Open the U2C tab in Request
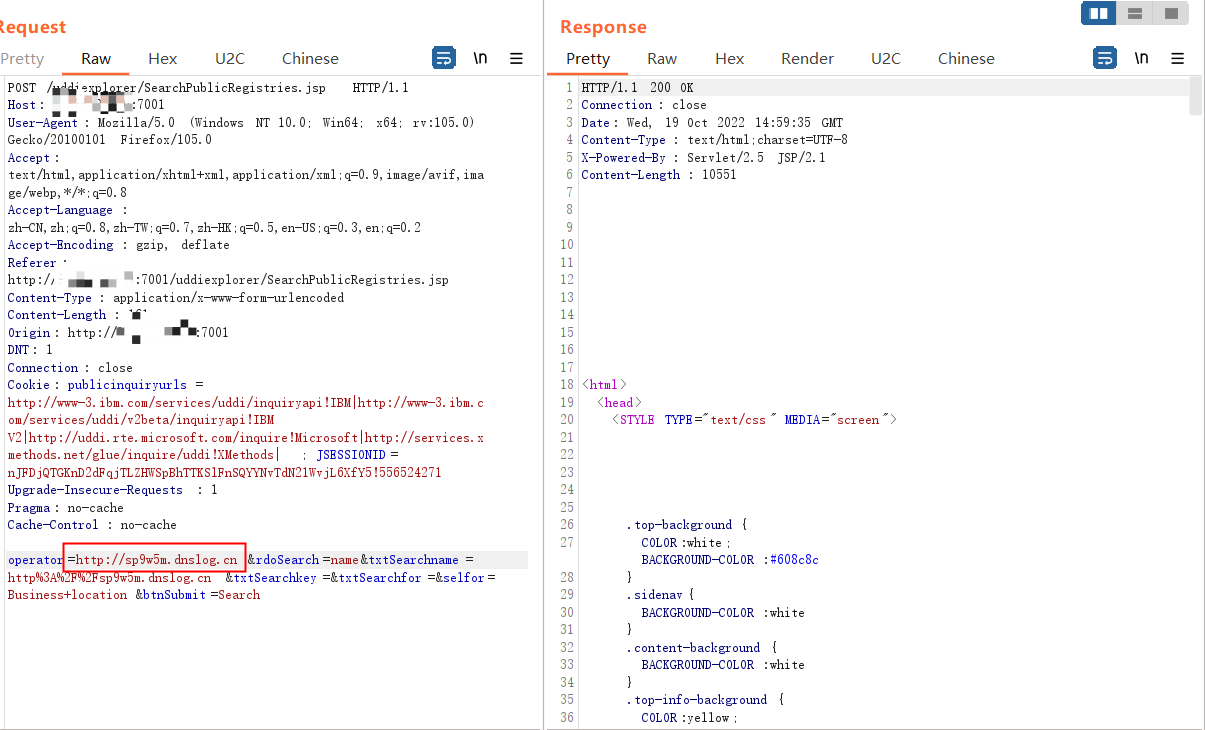 [x=229, y=58]
